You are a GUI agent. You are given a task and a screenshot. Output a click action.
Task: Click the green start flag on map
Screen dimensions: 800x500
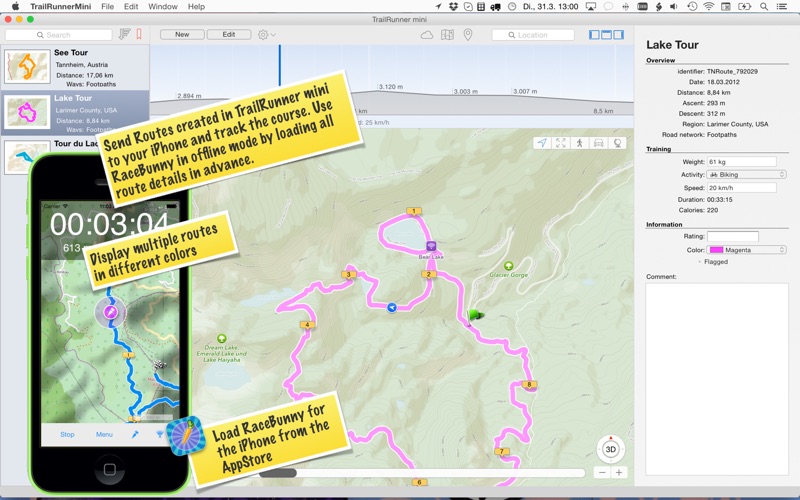pos(475,316)
